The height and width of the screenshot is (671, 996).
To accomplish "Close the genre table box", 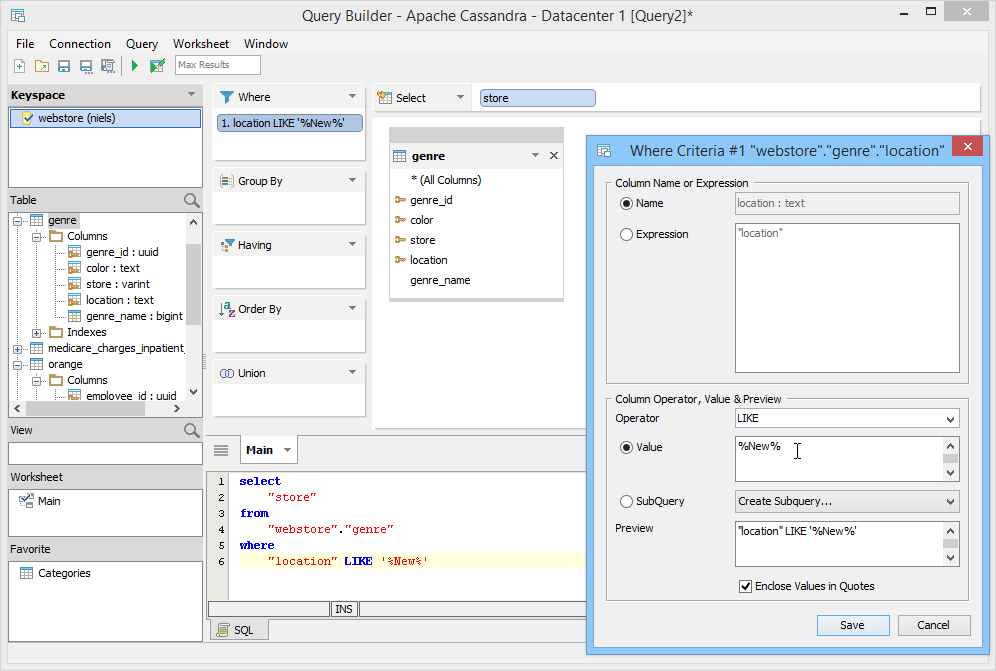I will point(554,156).
